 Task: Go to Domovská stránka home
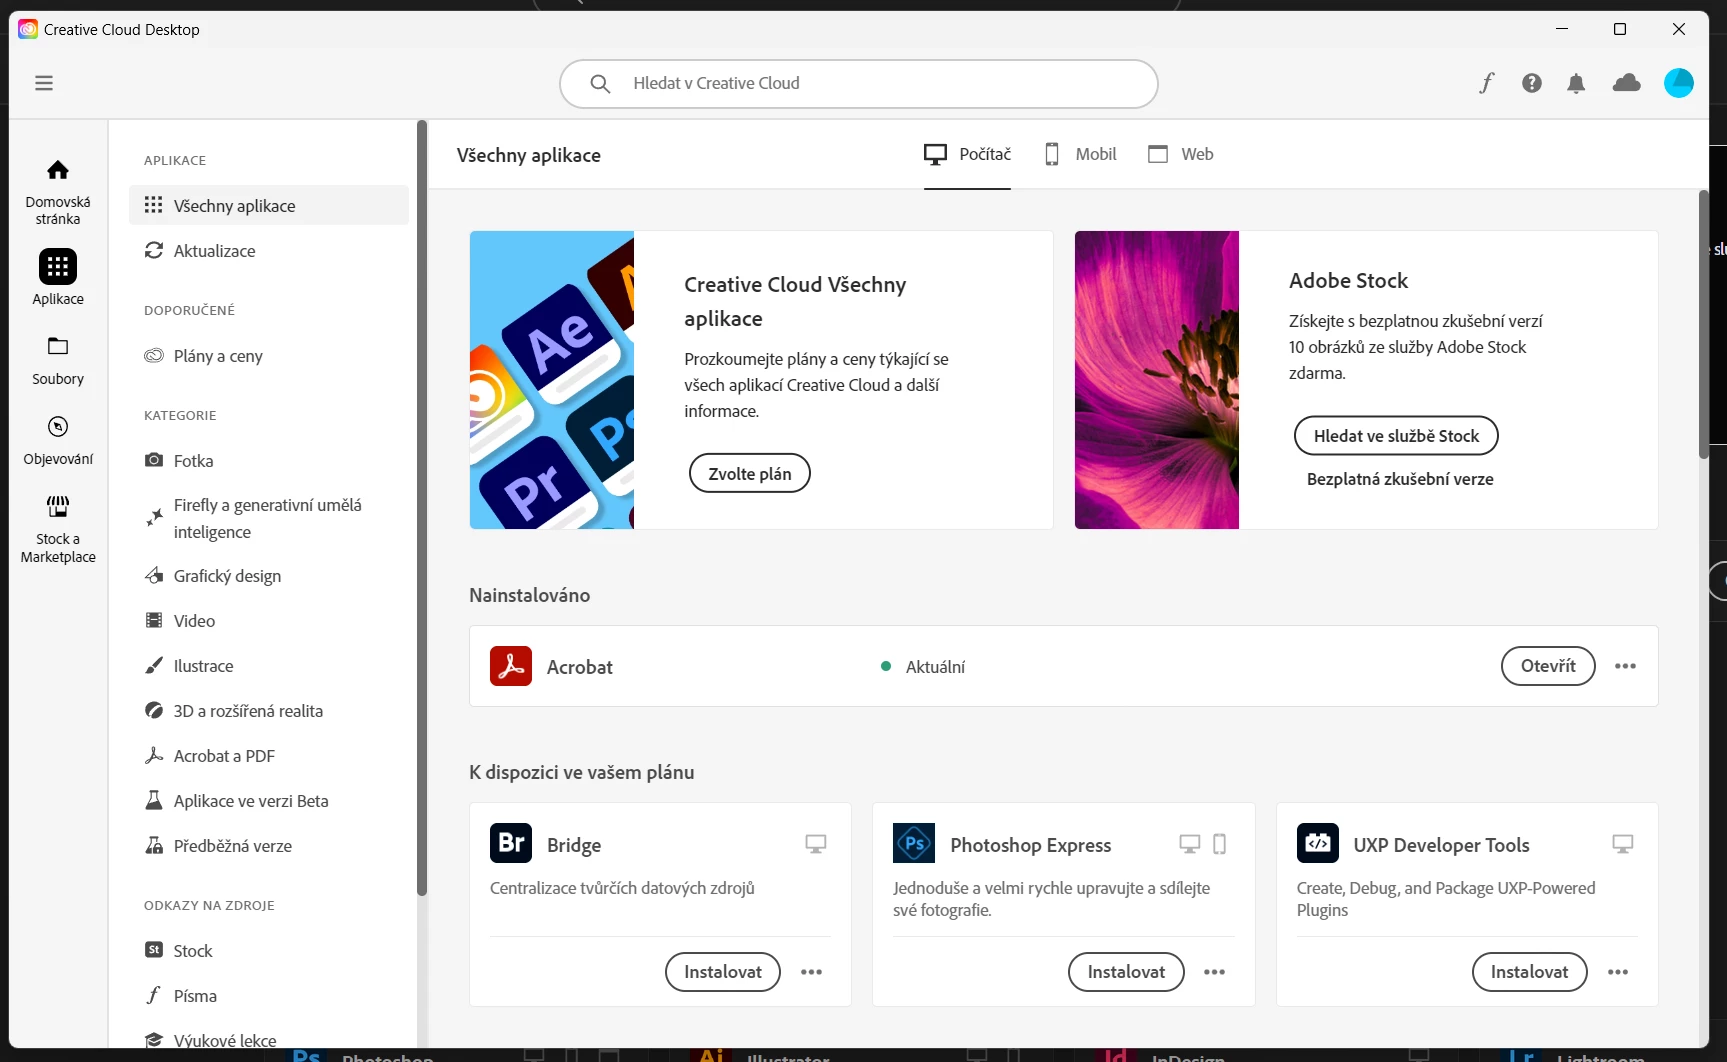[x=58, y=192]
